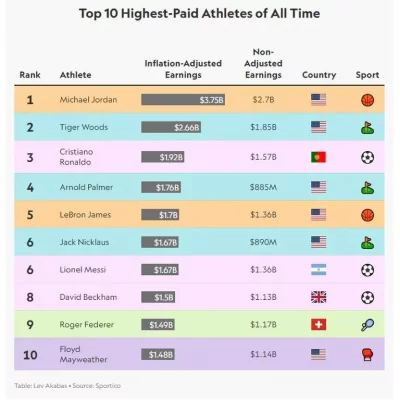
Task: Click the tennis racket icon
Action: pyautogui.click(x=367, y=325)
